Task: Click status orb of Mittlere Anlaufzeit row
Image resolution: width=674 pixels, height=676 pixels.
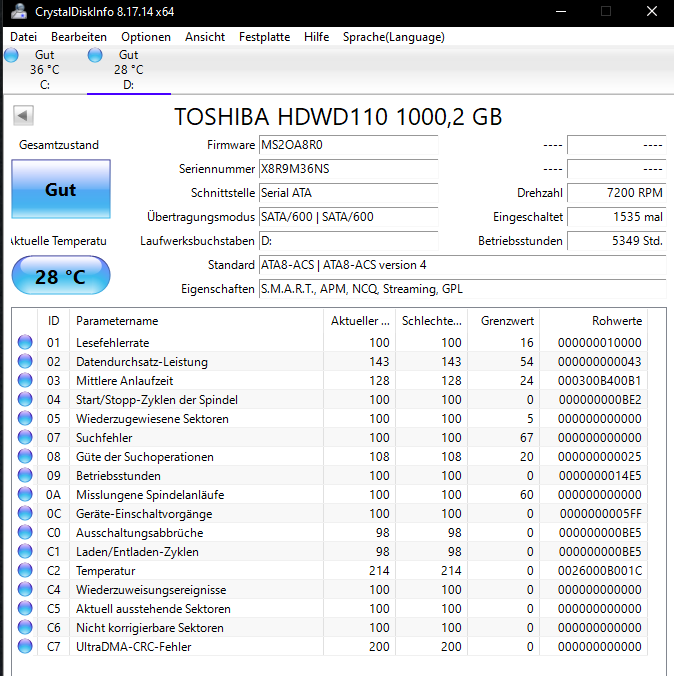Action: (x=25, y=380)
